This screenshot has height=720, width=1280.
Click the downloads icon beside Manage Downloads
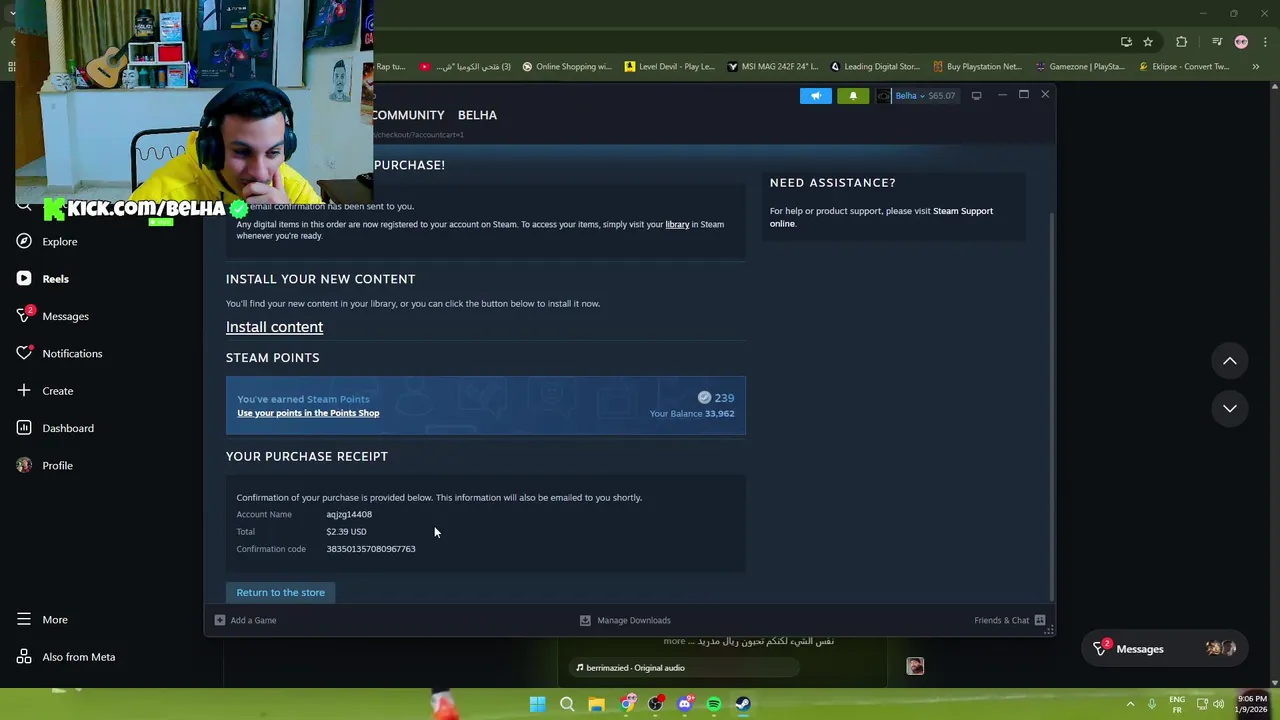(585, 620)
